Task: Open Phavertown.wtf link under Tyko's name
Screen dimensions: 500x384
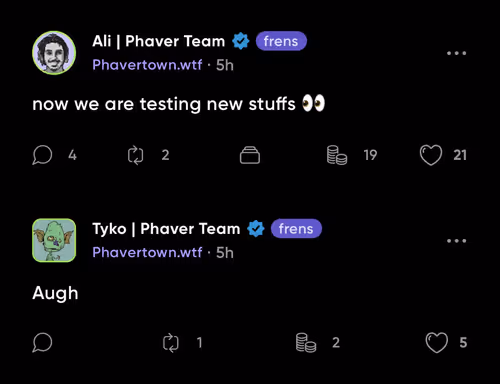Action: [x=147, y=252]
